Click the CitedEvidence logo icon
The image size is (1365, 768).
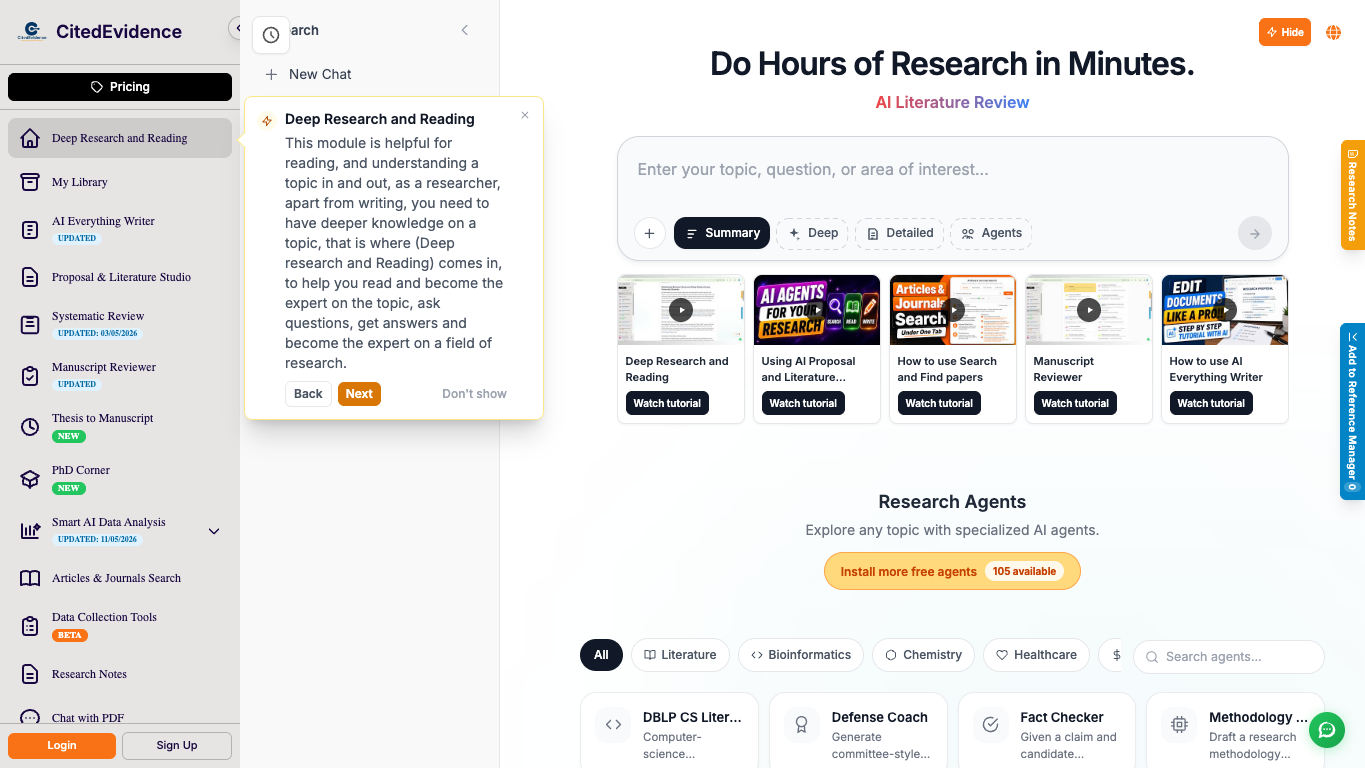click(x=31, y=31)
